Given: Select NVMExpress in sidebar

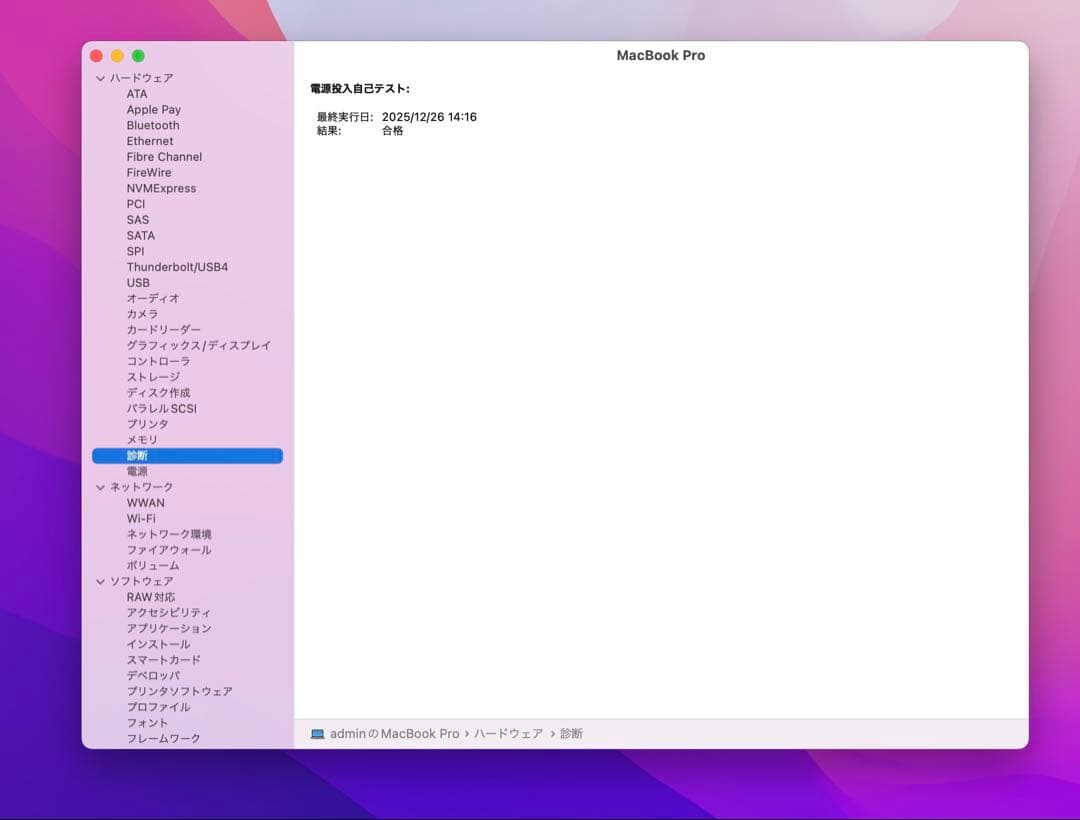Looking at the screenshot, I should [161, 189].
